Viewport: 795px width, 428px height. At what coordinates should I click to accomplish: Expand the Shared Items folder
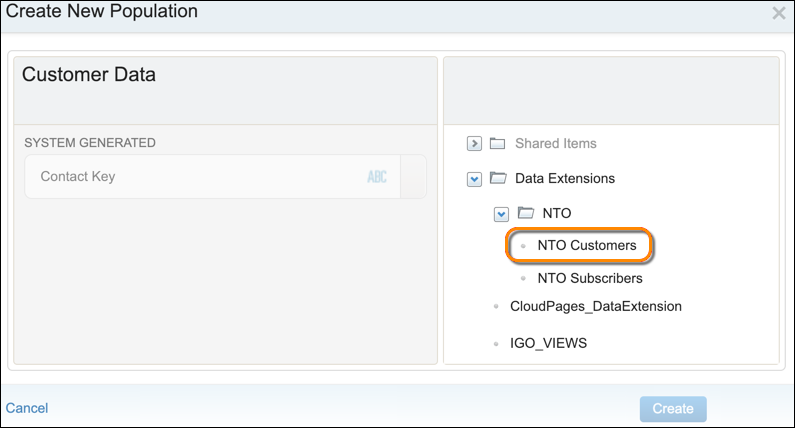(x=474, y=144)
